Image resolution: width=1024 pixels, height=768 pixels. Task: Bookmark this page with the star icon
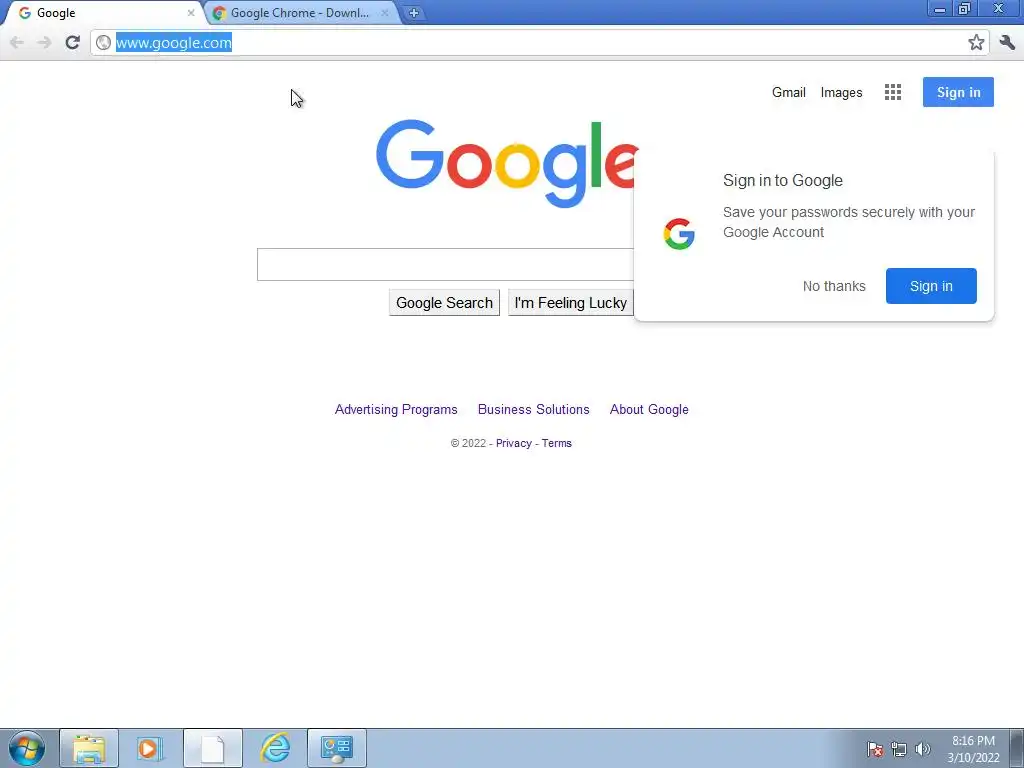click(x=976, y=42)
